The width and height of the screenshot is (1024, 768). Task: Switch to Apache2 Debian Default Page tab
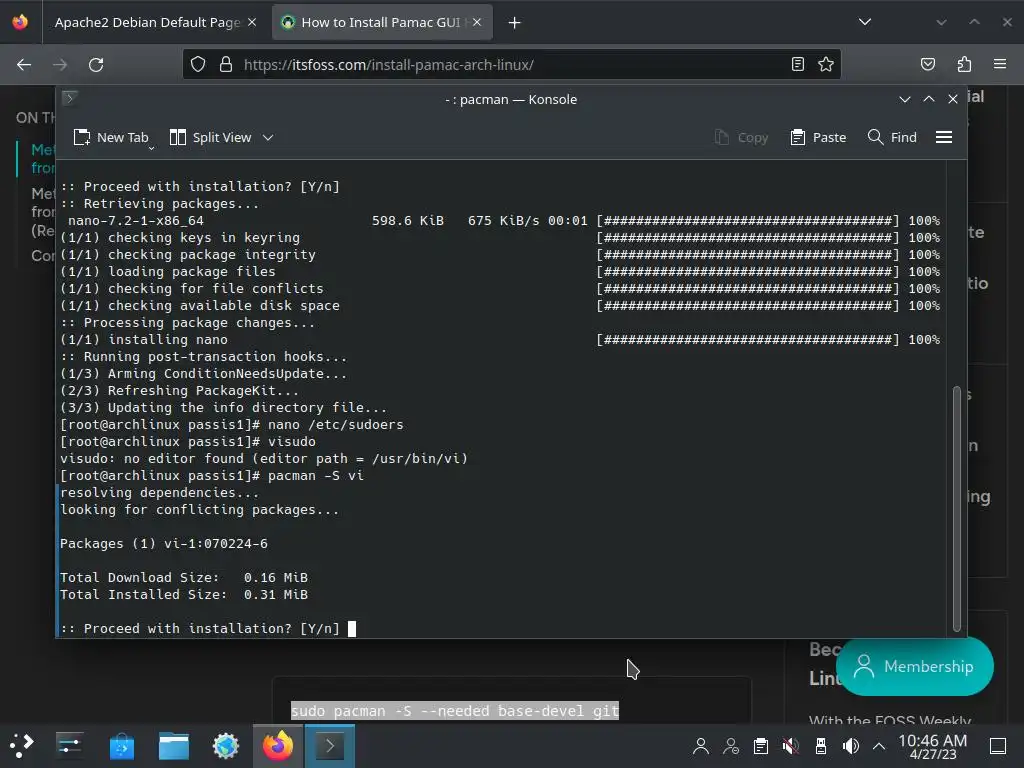click(148, 22)
